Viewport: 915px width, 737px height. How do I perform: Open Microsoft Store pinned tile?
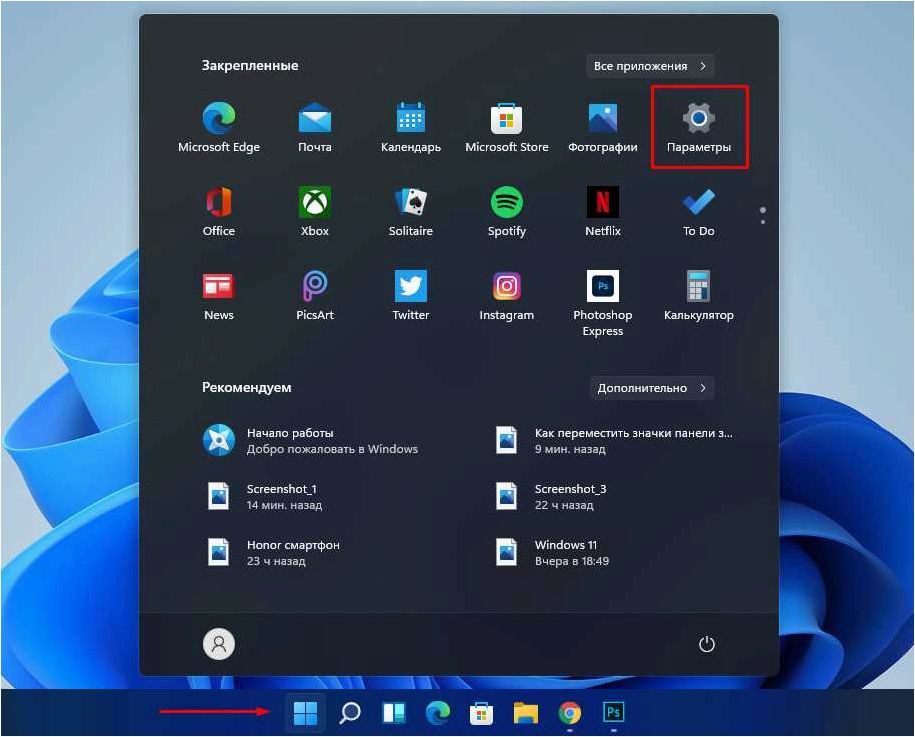(x=507, y=127)
